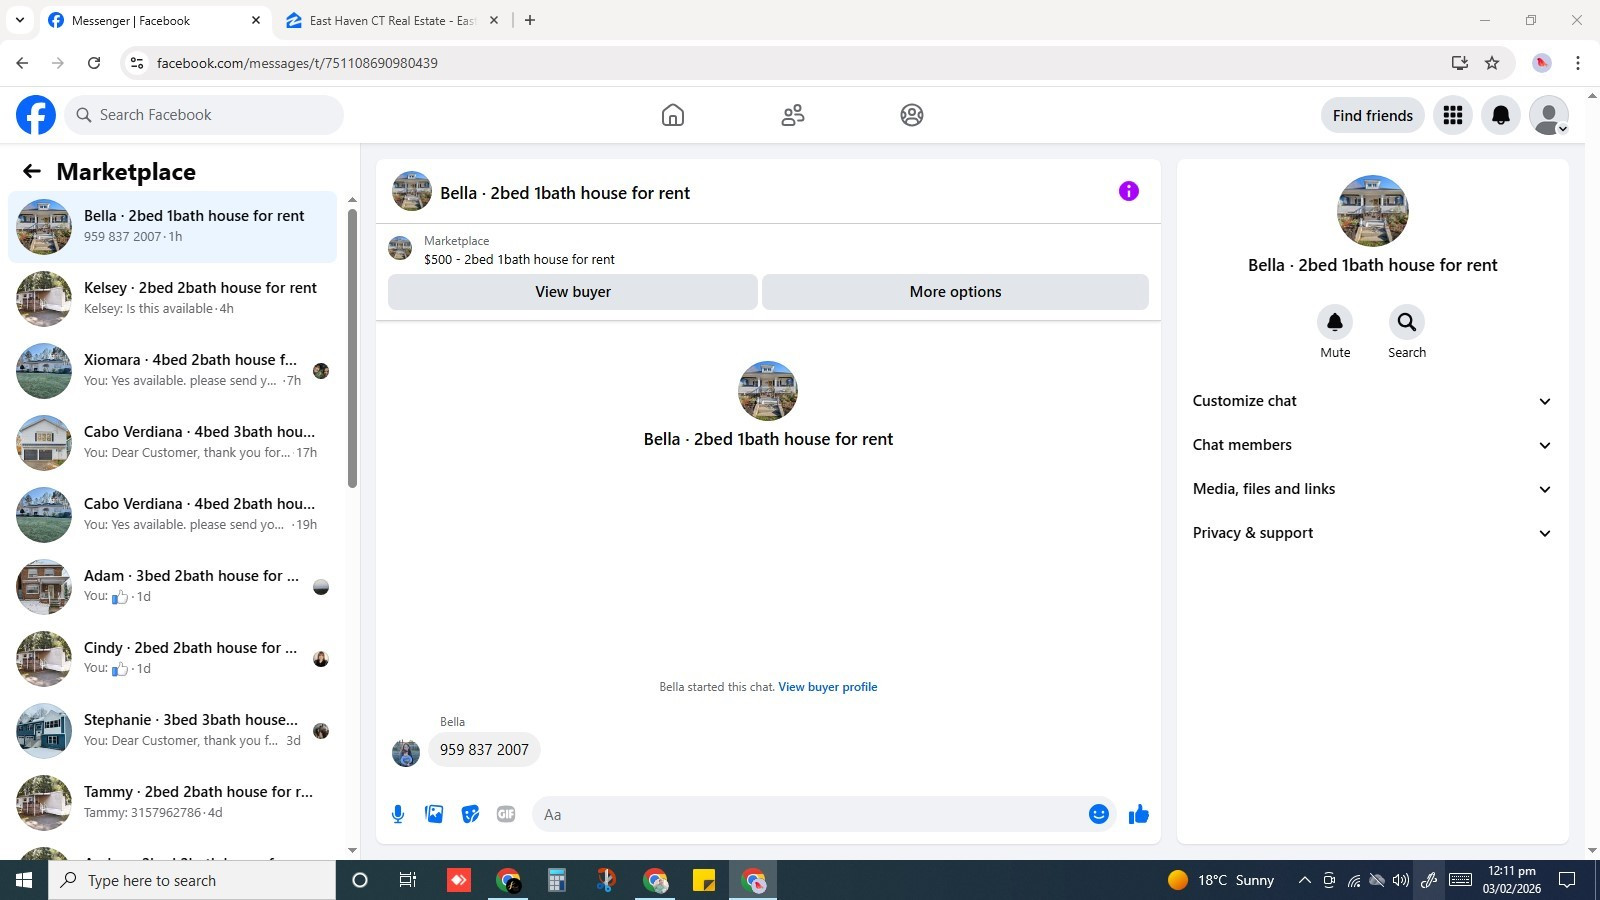1600x900 pixels.
Task: Switch to East Haven CT Real Estate tab
Action: pyautogui.click(x=392, y=20)
